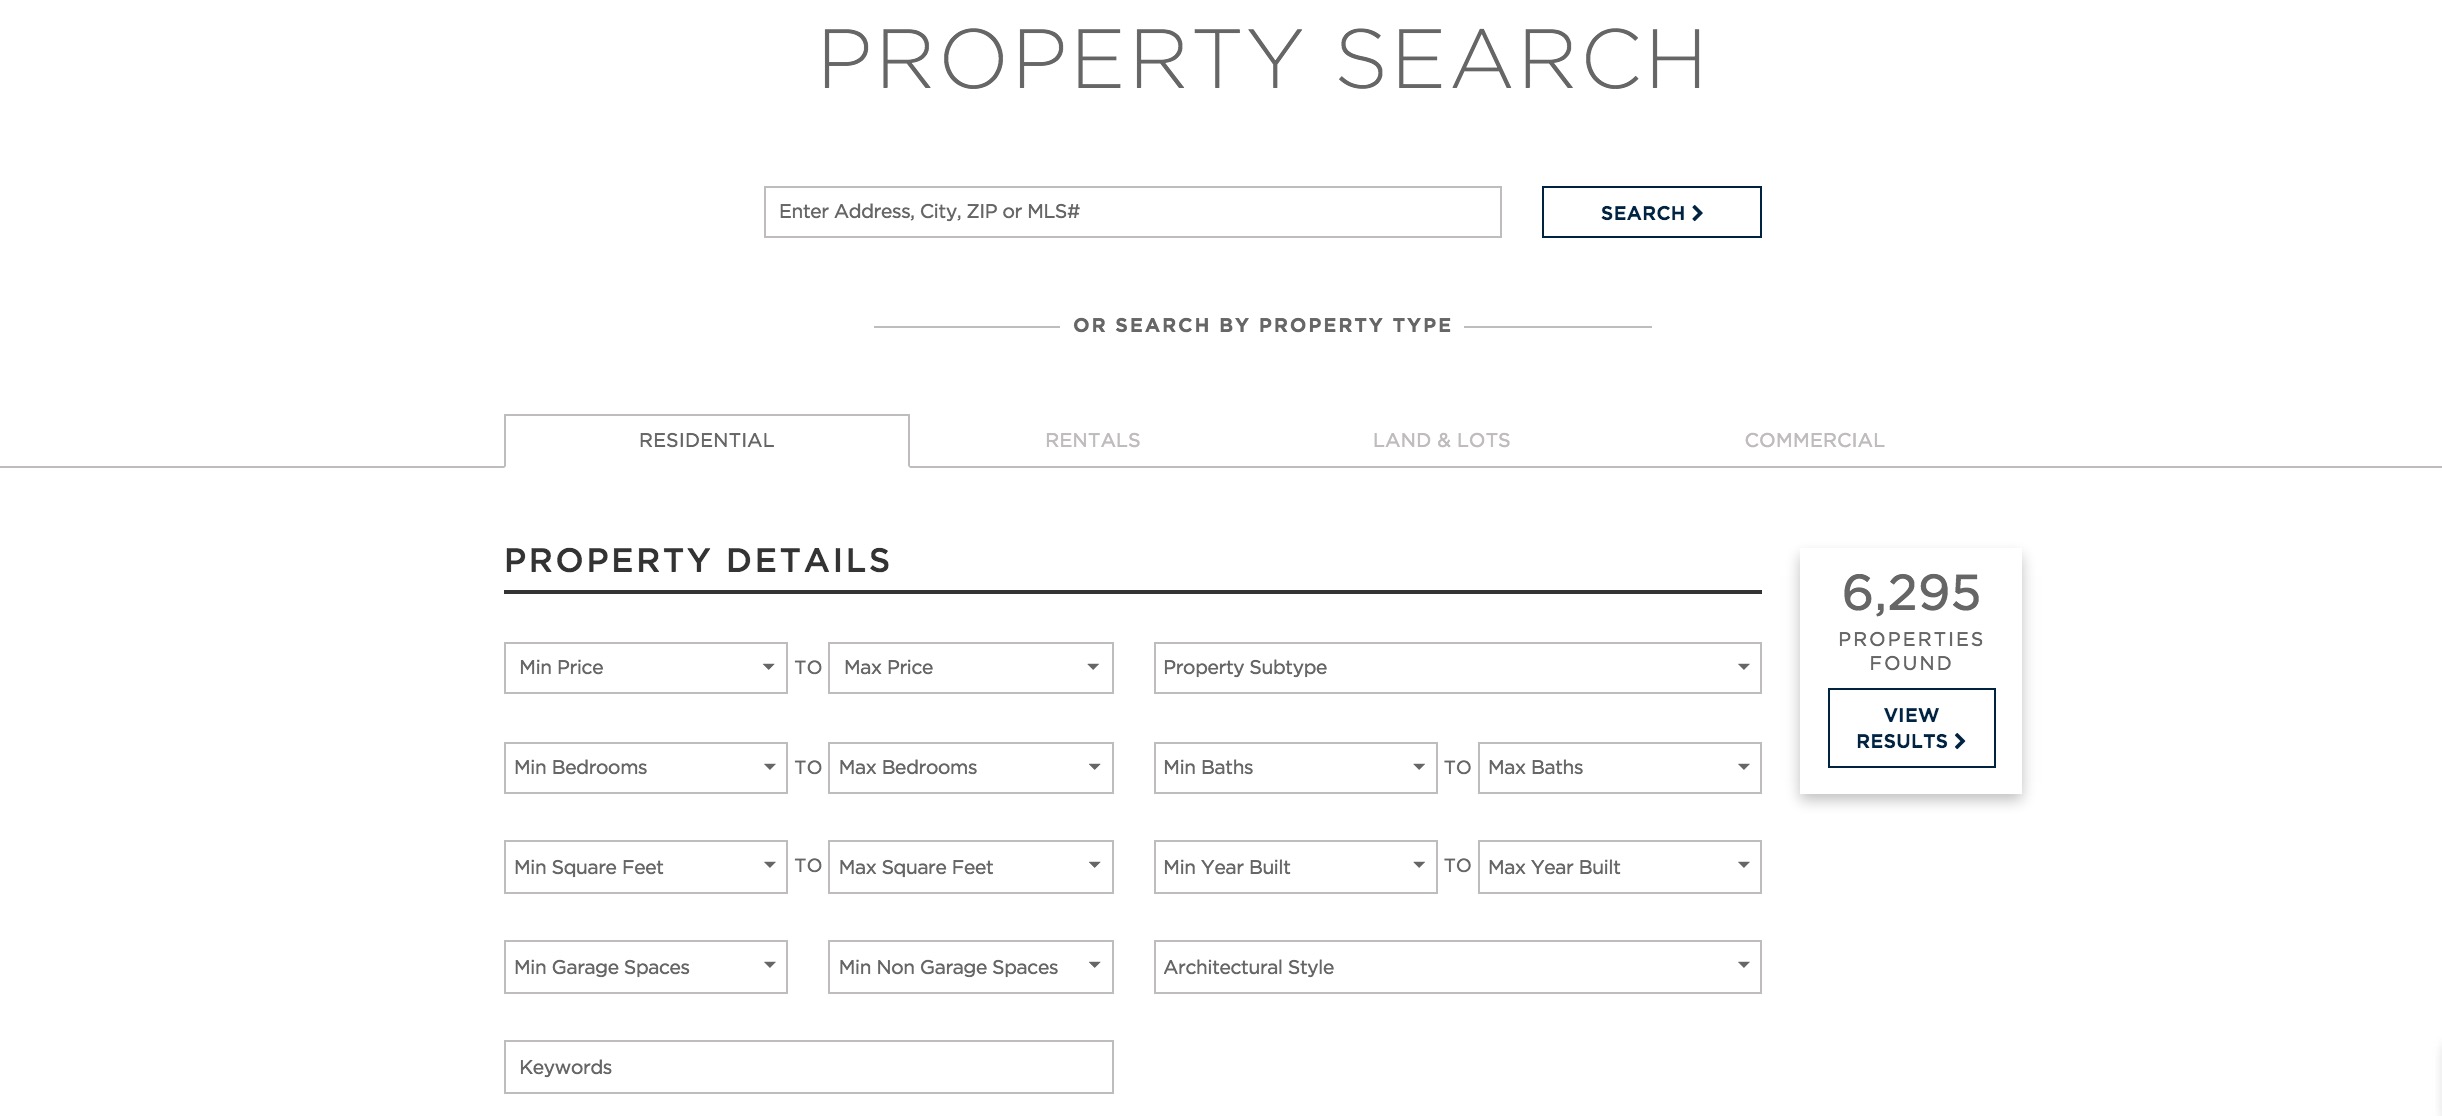Select a Min Bedrooms value
Image resolution: width=2442 pixels, height=1116 pixels.
coord(645,768)
